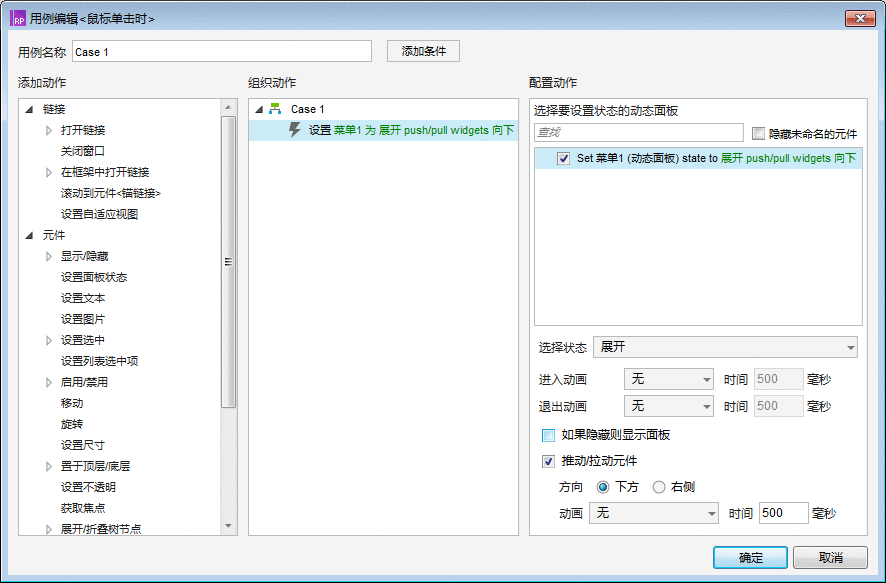This screenshot has height=583, width=886.
Task: Uncheck the Set 菜单1 panel checkbox
Action: point(563,158)
